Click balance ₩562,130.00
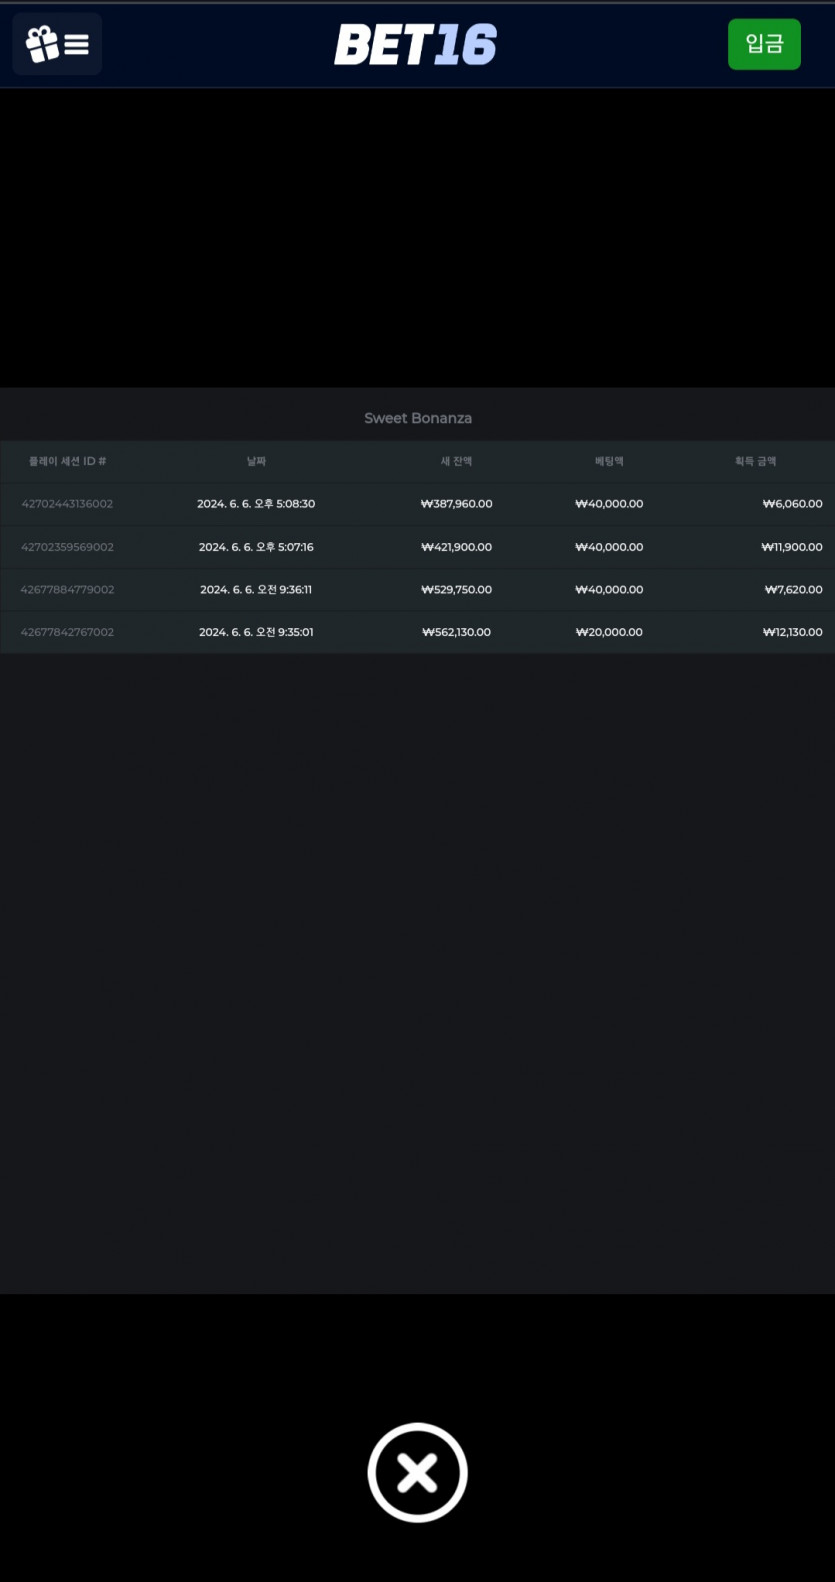The width and height of the screenshot is (835, 1582). pyautogui.click(x=456, y=632)
